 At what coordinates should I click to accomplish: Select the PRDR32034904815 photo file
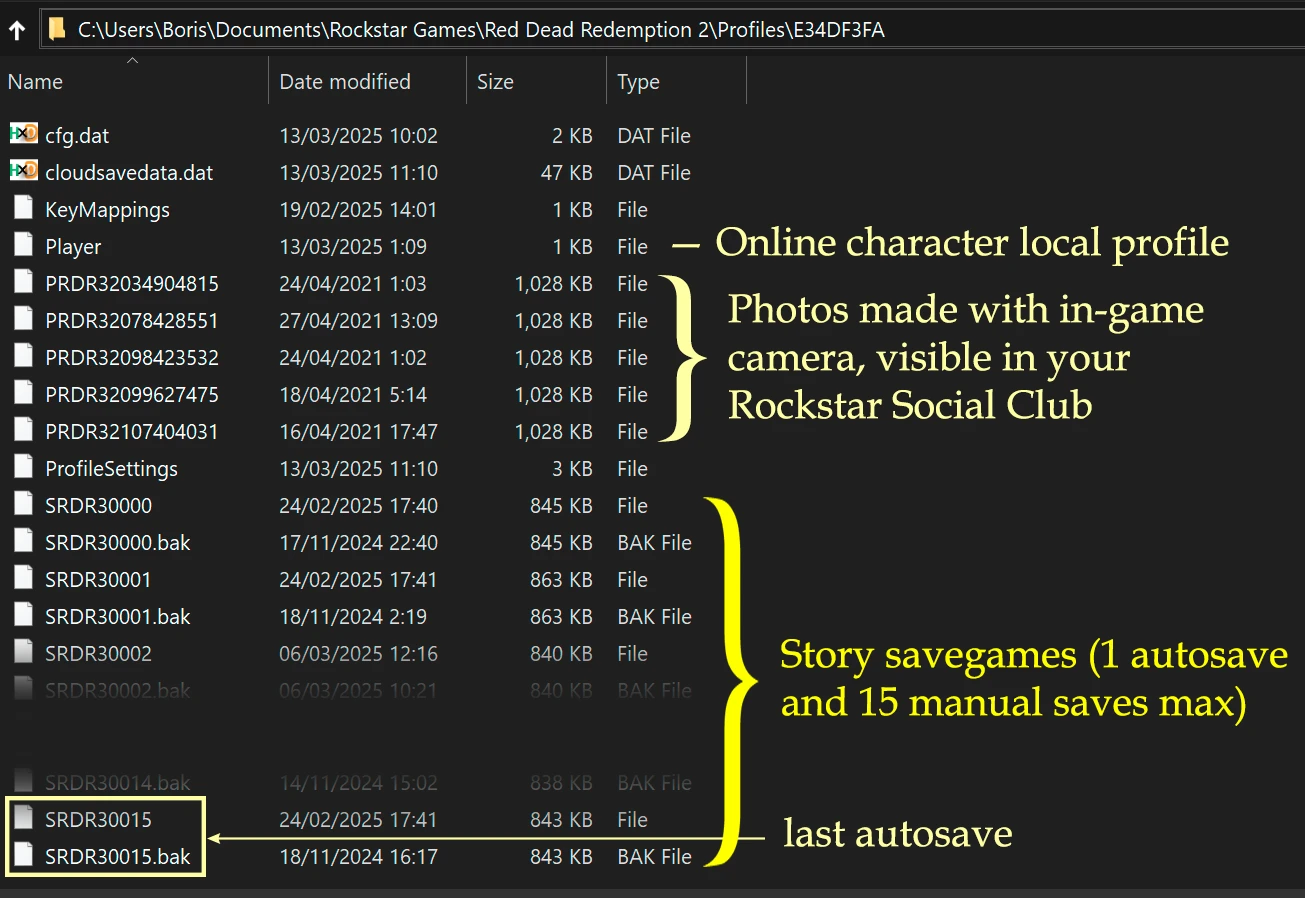pyautogui.click(x=131, y=284)
